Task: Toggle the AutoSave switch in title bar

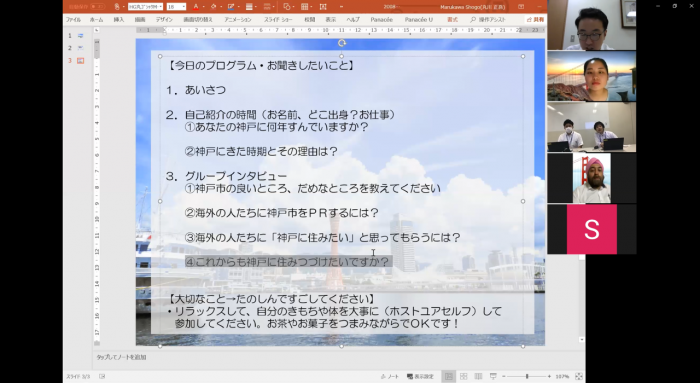Action: coord(97,7)
